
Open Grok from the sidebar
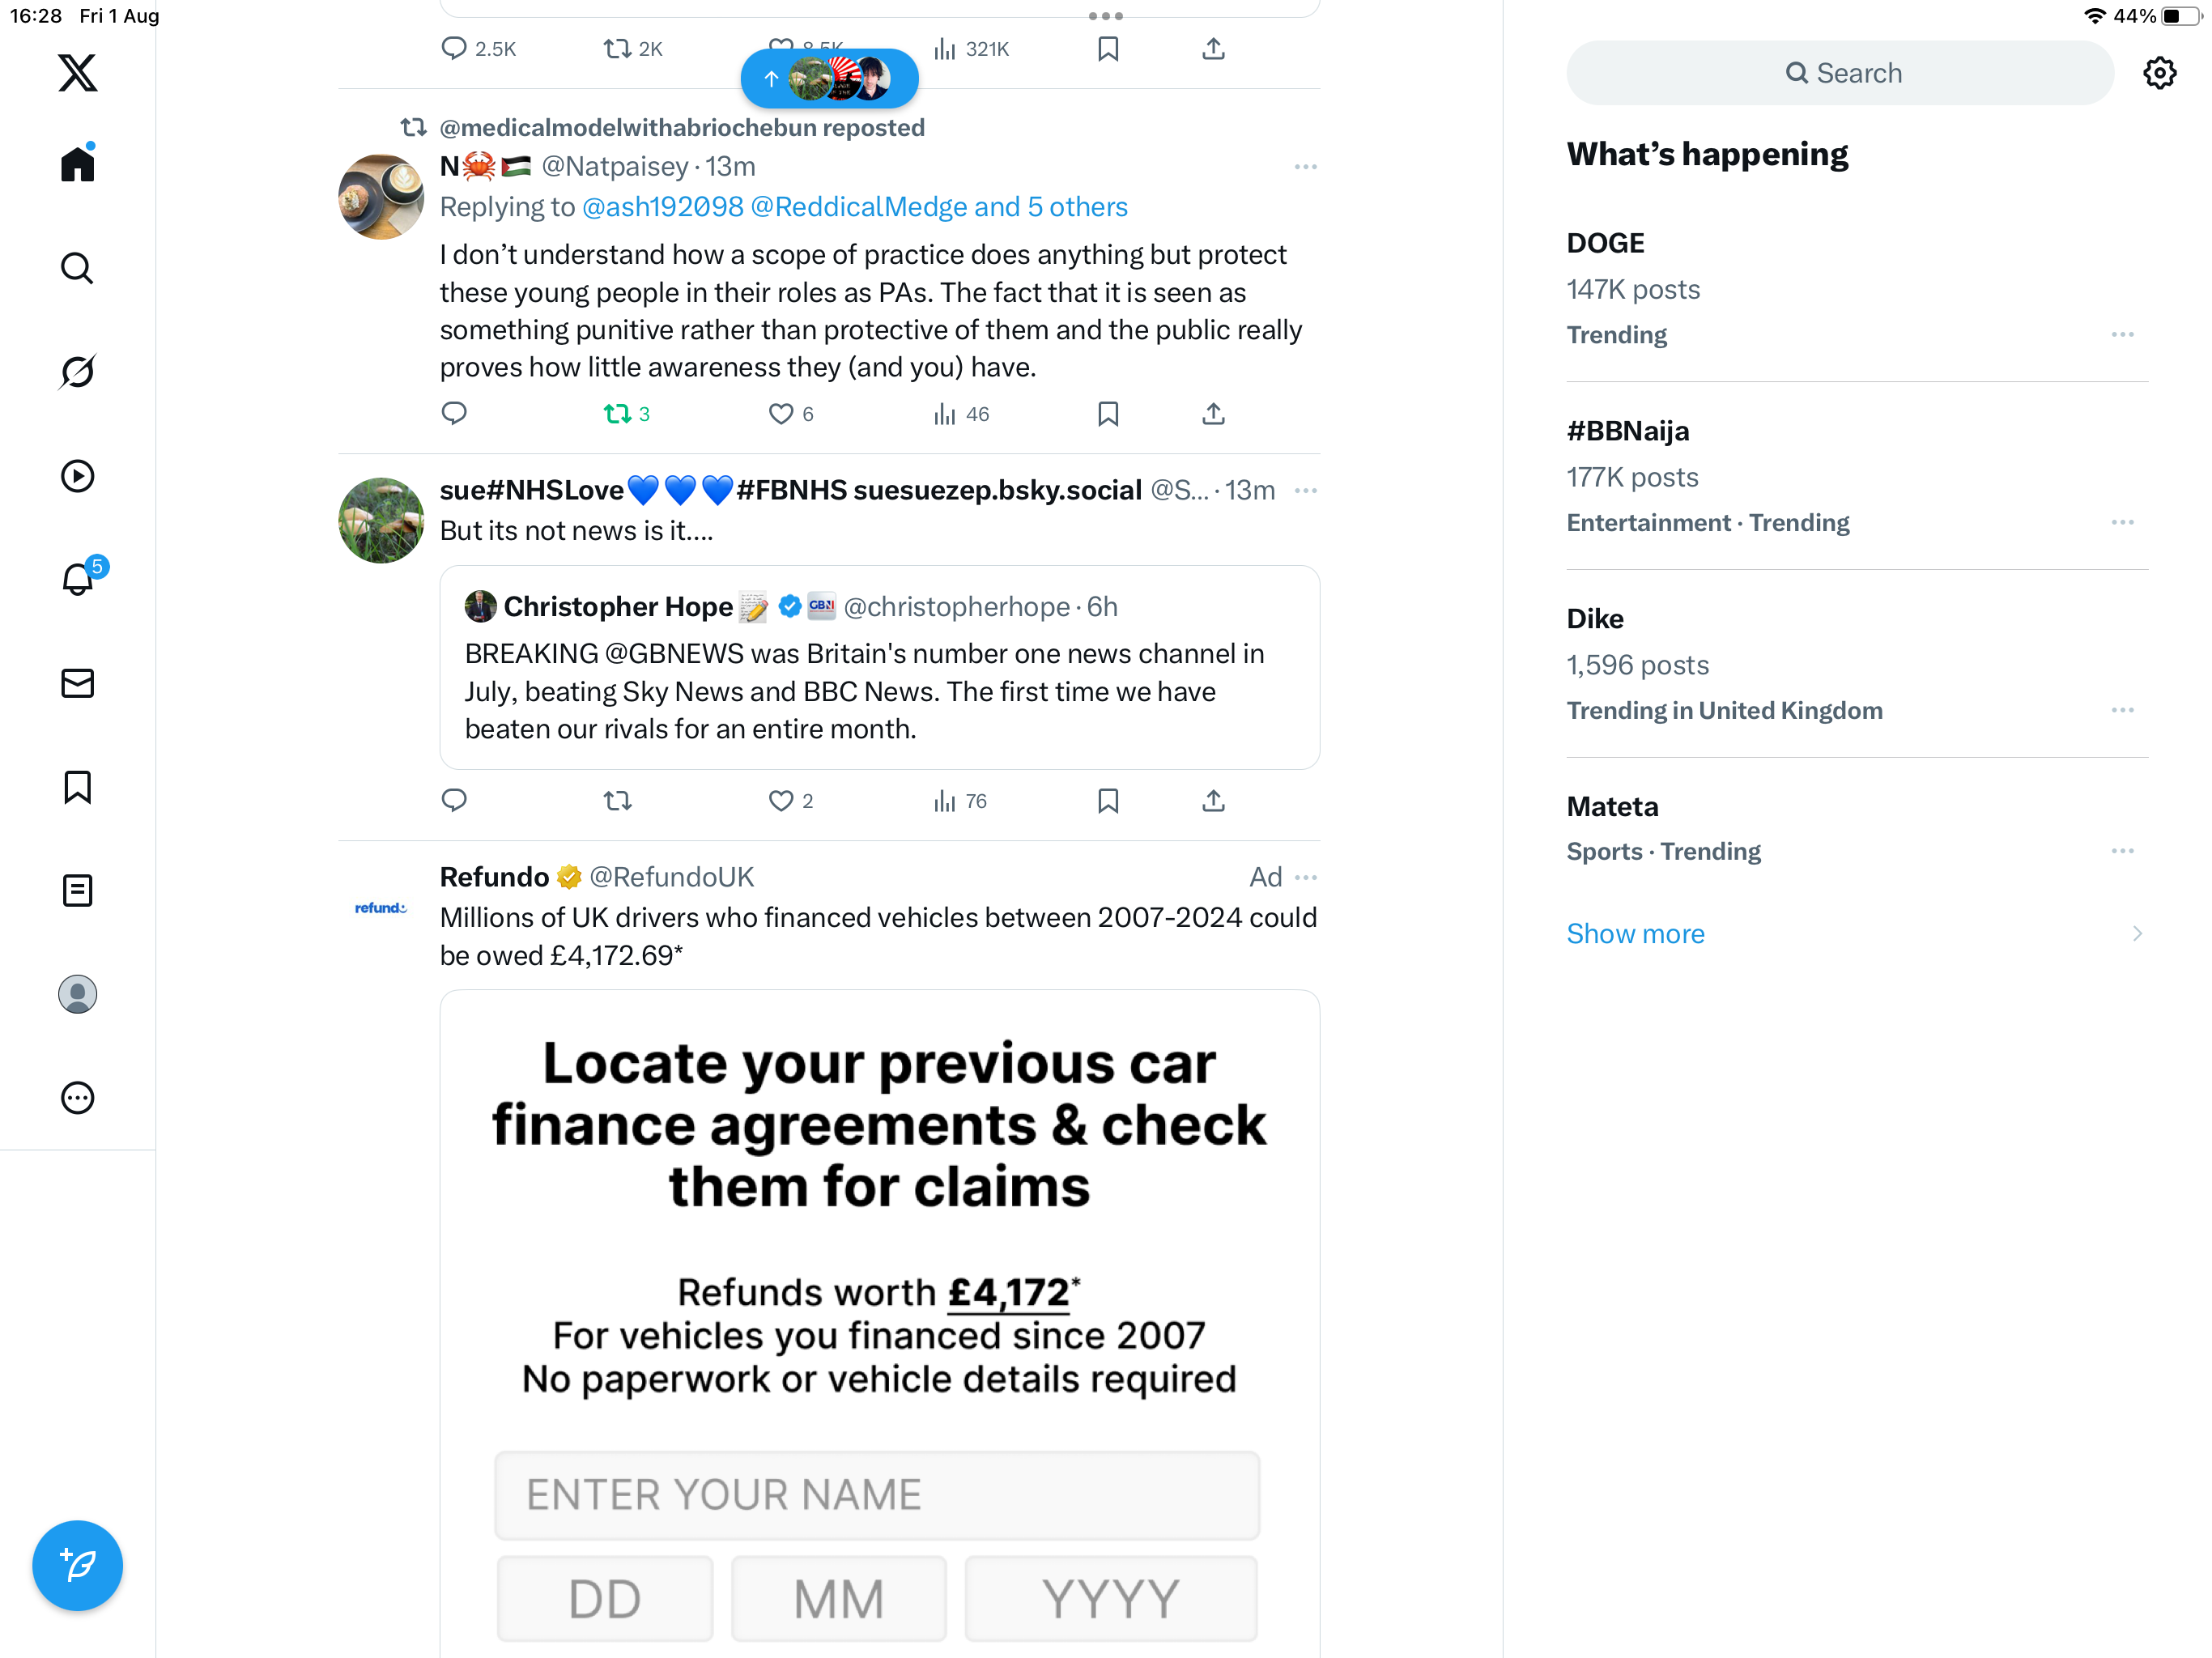77,372
